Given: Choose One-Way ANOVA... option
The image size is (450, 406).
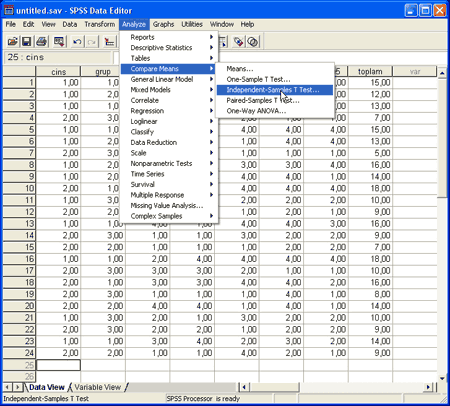Looking at the screenshot, I should (x=275, y=111).
